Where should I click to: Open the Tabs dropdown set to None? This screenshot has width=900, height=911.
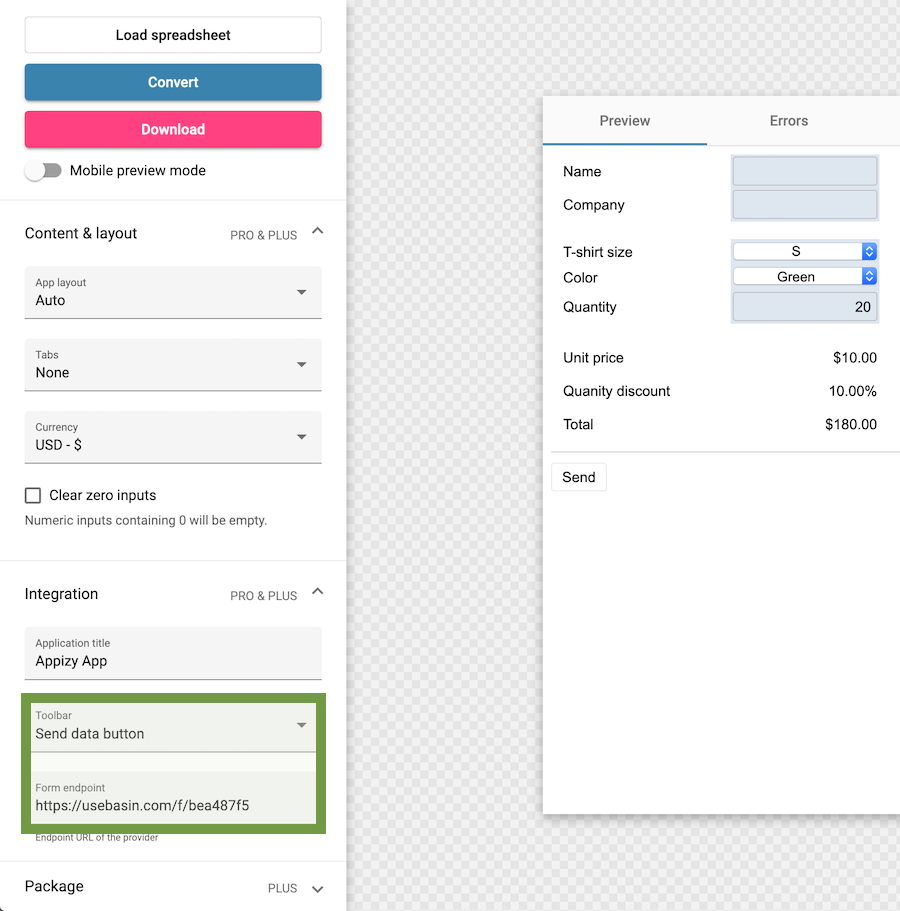point(173,365)
